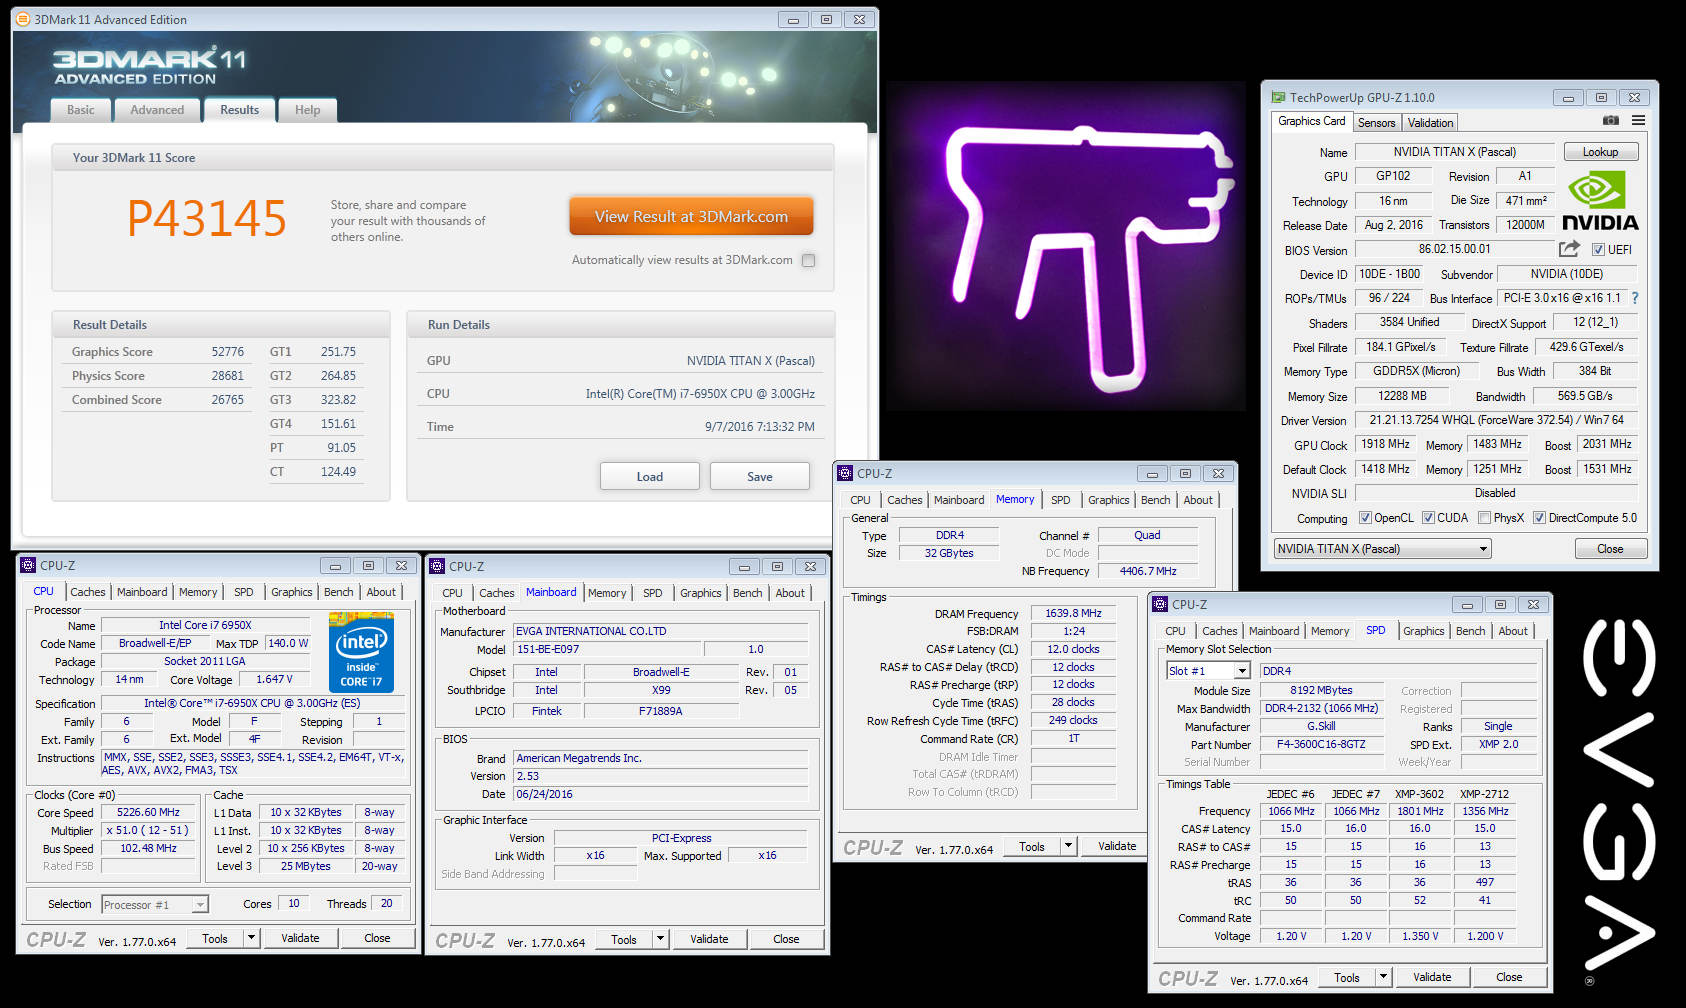Click the GPU Clock value 1918 MHz
The width and height of the screenshot is (1686, 1008).
pos(1385,444)
